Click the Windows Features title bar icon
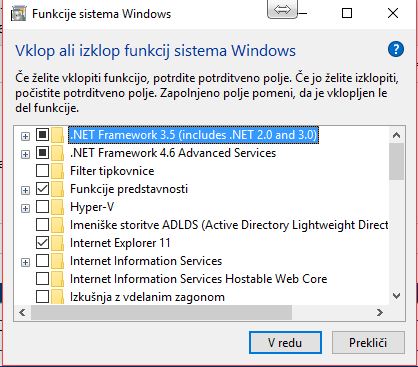418x367 pixels. (18, 14)
